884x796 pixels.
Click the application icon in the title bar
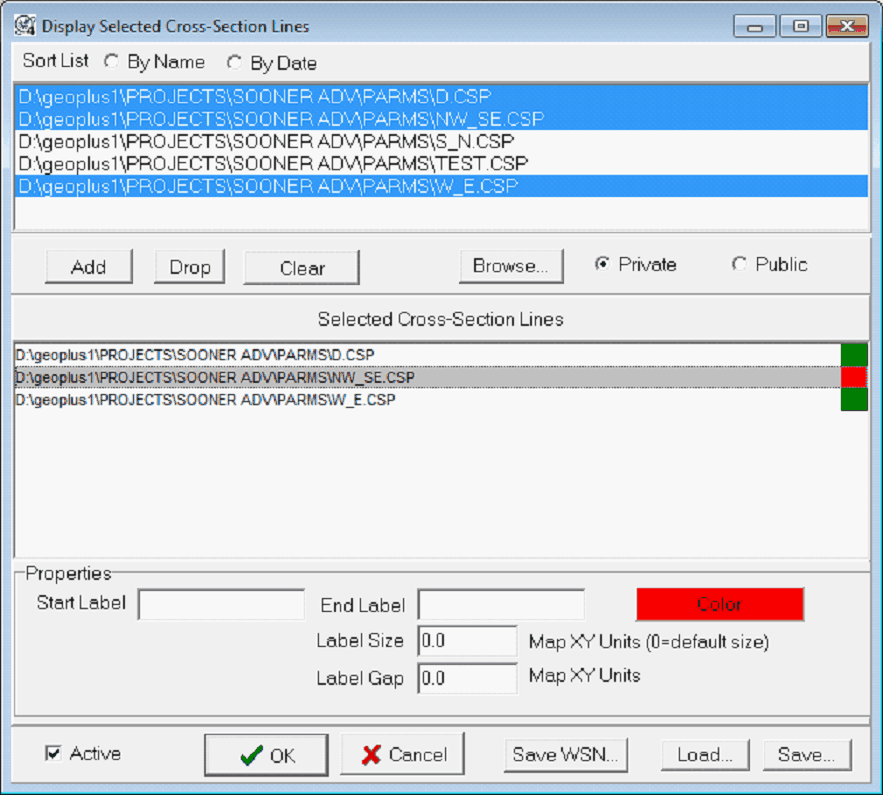tap(26, 26)
